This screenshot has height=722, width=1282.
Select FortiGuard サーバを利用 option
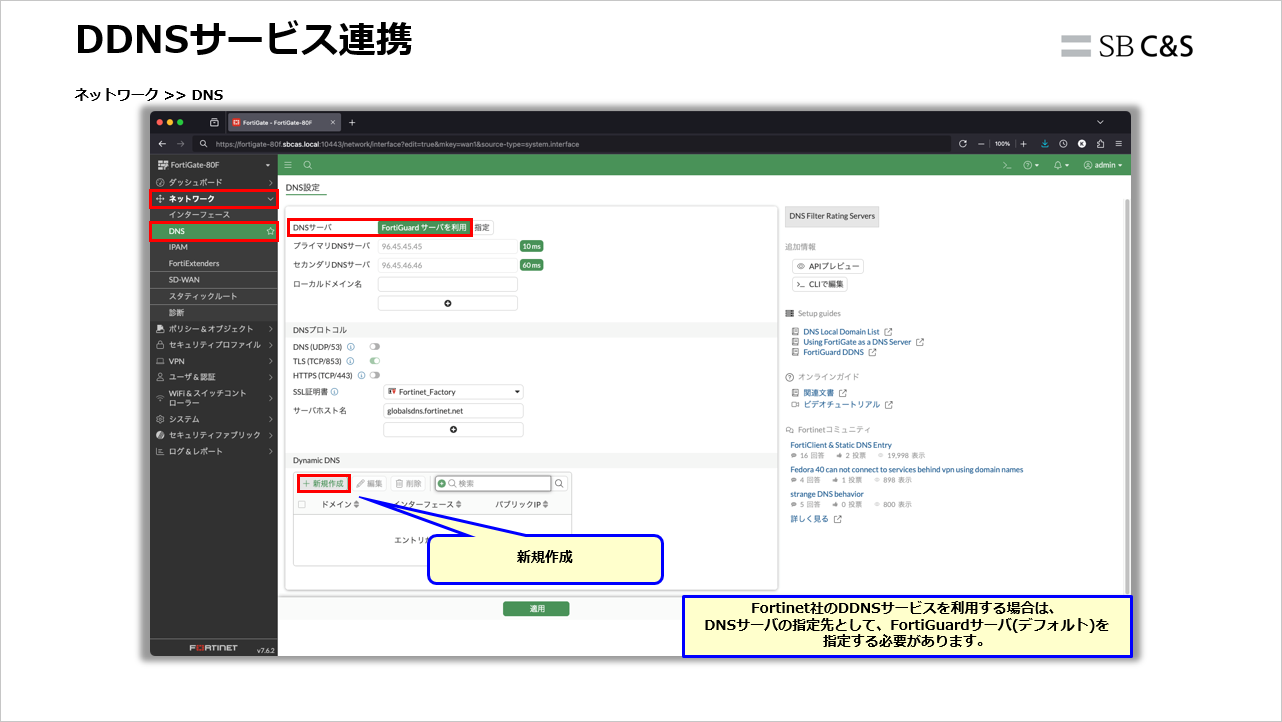[424, 228]
